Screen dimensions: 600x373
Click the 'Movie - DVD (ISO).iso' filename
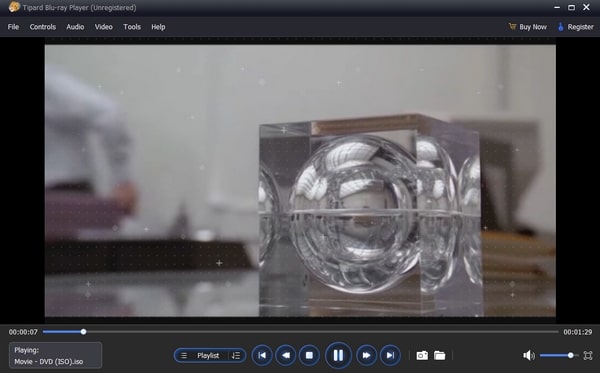pos(49,362)
